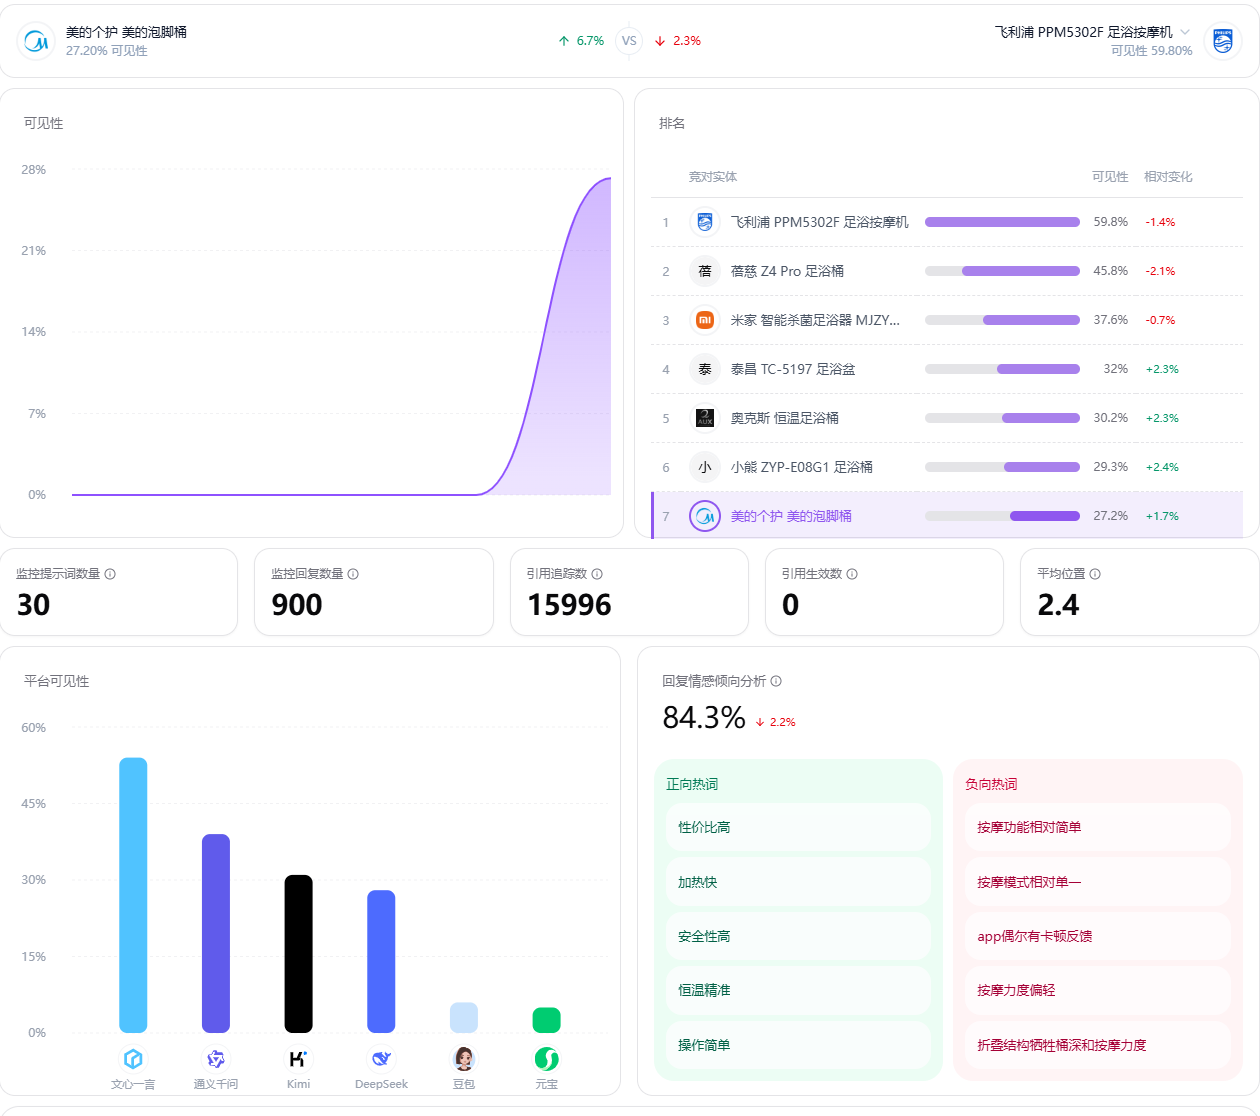Click the info icon beside 监控提示词数量
Image resolution: width=1260 pixels, height=1116 pixels.
(x=110, y=574)
